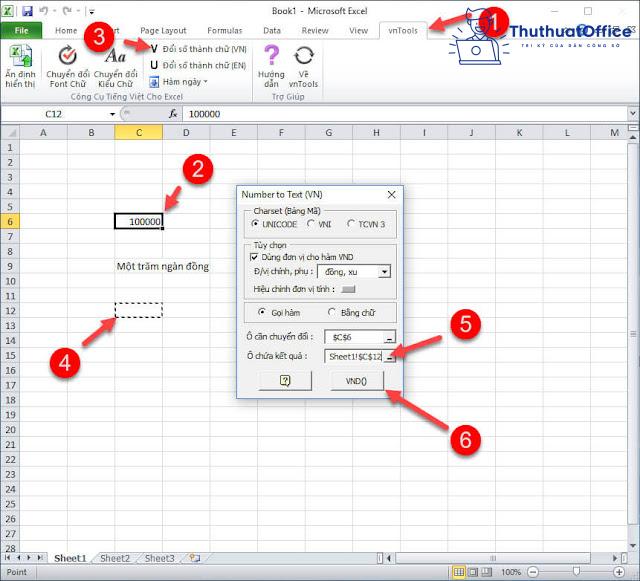Collapse dialog via Ô cần chuyển đổi range picker
The height and width of the screenshot is (581, 640).
pyautogui.click(x=389, y=338)
